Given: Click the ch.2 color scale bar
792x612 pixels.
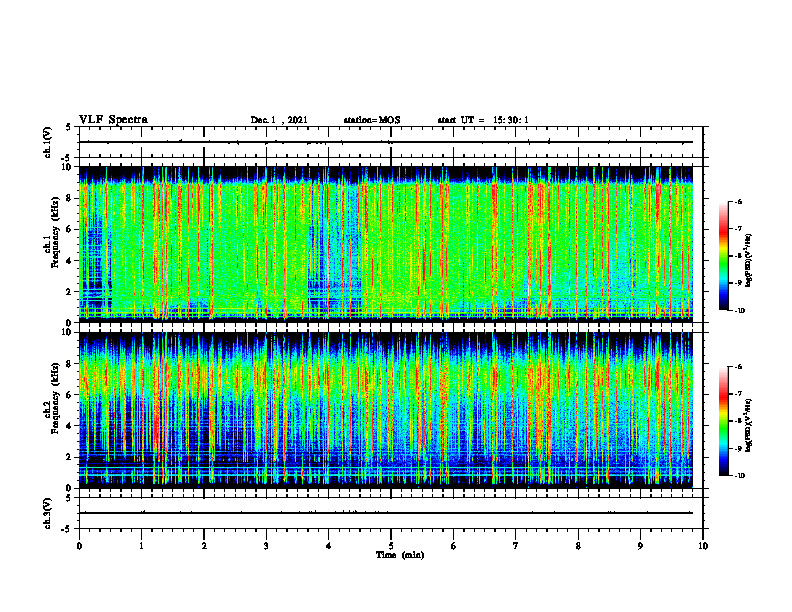Looking at the screenshot, I should (x=723, y=421).
